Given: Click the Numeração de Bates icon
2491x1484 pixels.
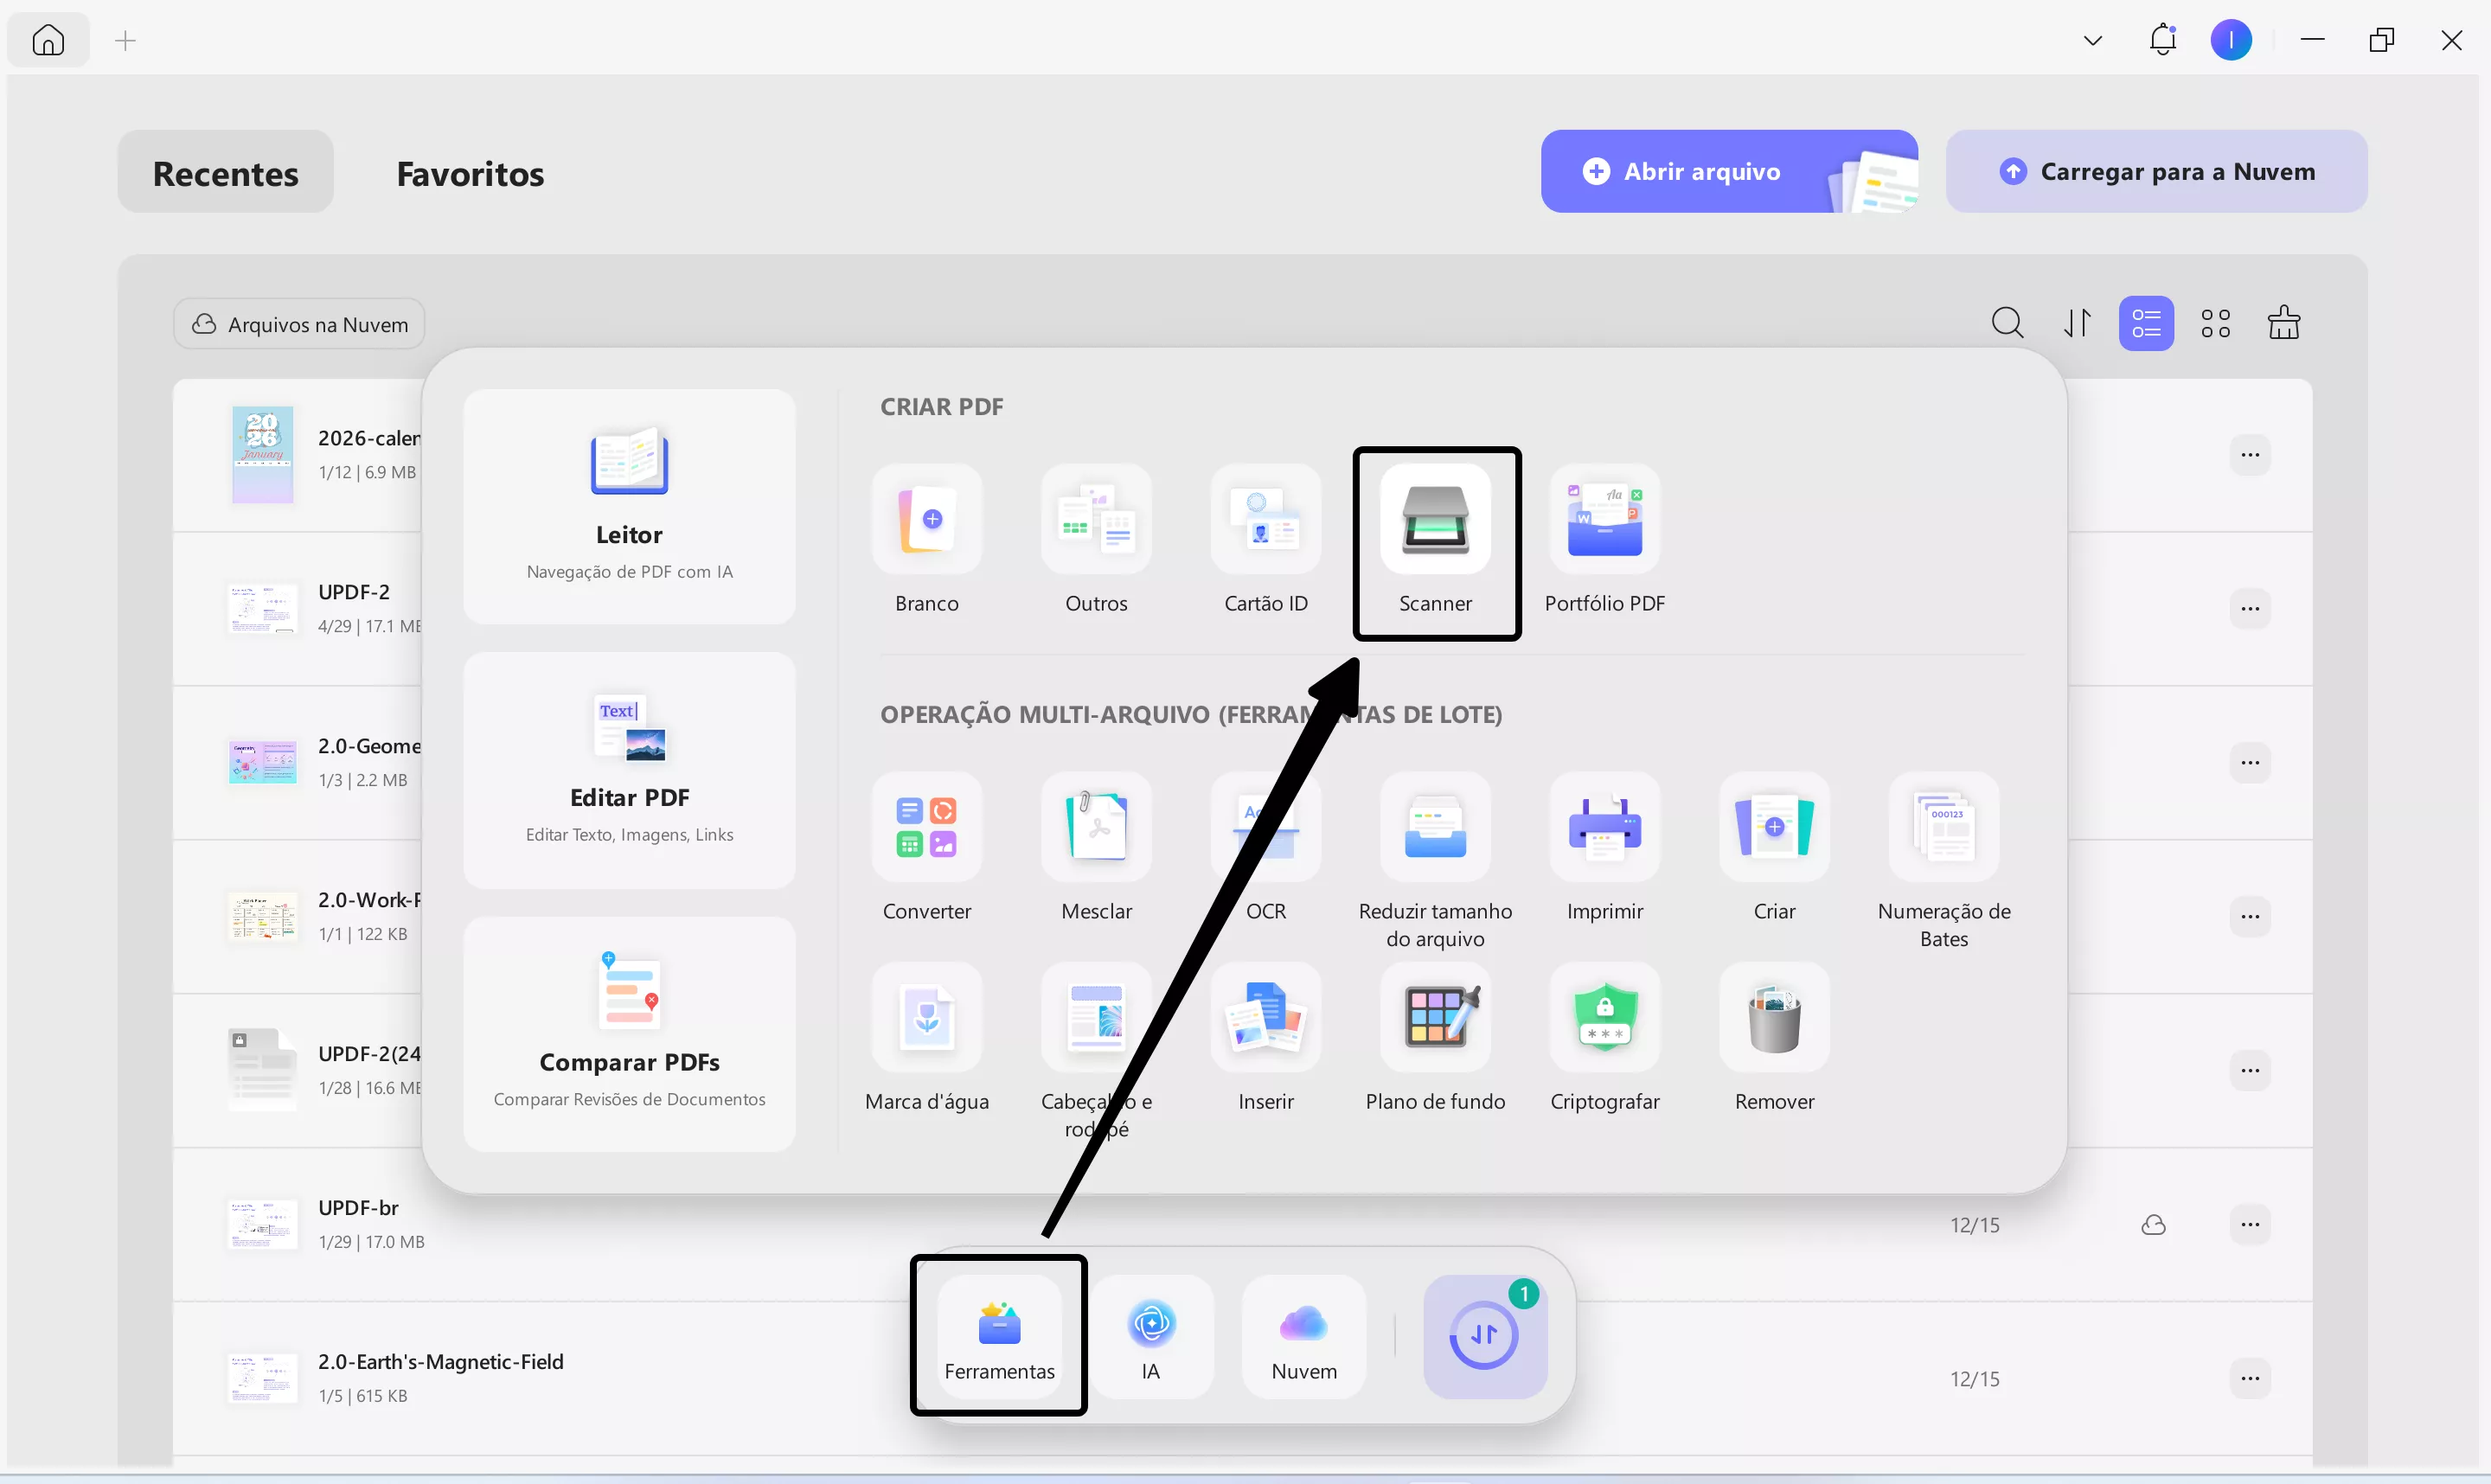Looking at the screenshot, I should [1943, 828].
